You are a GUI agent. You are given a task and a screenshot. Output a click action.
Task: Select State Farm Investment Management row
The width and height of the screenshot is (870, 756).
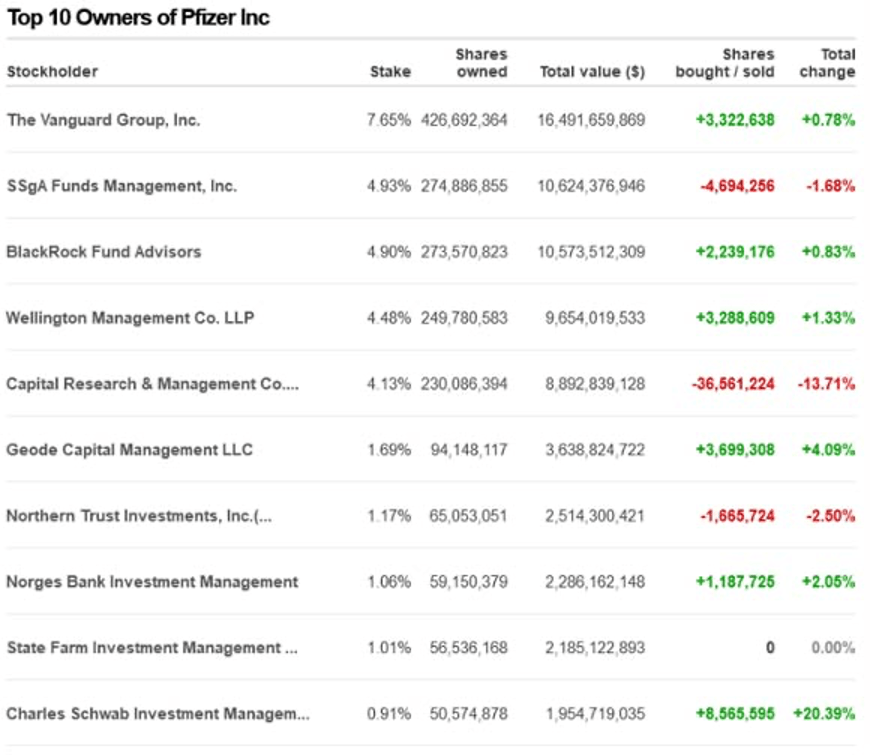tap(152, 648)
